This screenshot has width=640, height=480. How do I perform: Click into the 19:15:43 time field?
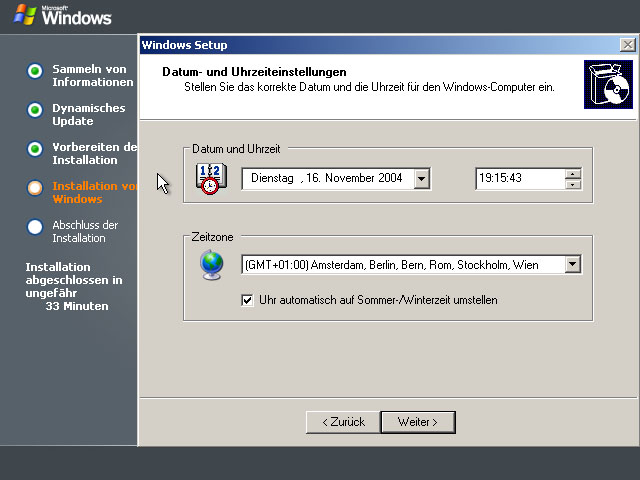tap(518, 179)
